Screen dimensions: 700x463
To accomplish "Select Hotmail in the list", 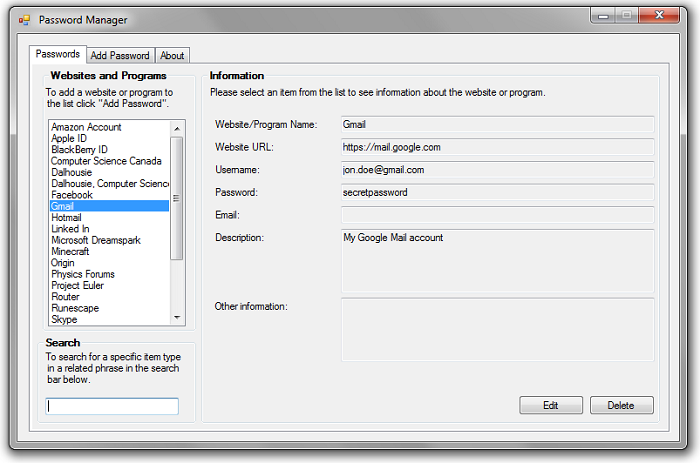I will pyautogui.click(x=110, y=217).
